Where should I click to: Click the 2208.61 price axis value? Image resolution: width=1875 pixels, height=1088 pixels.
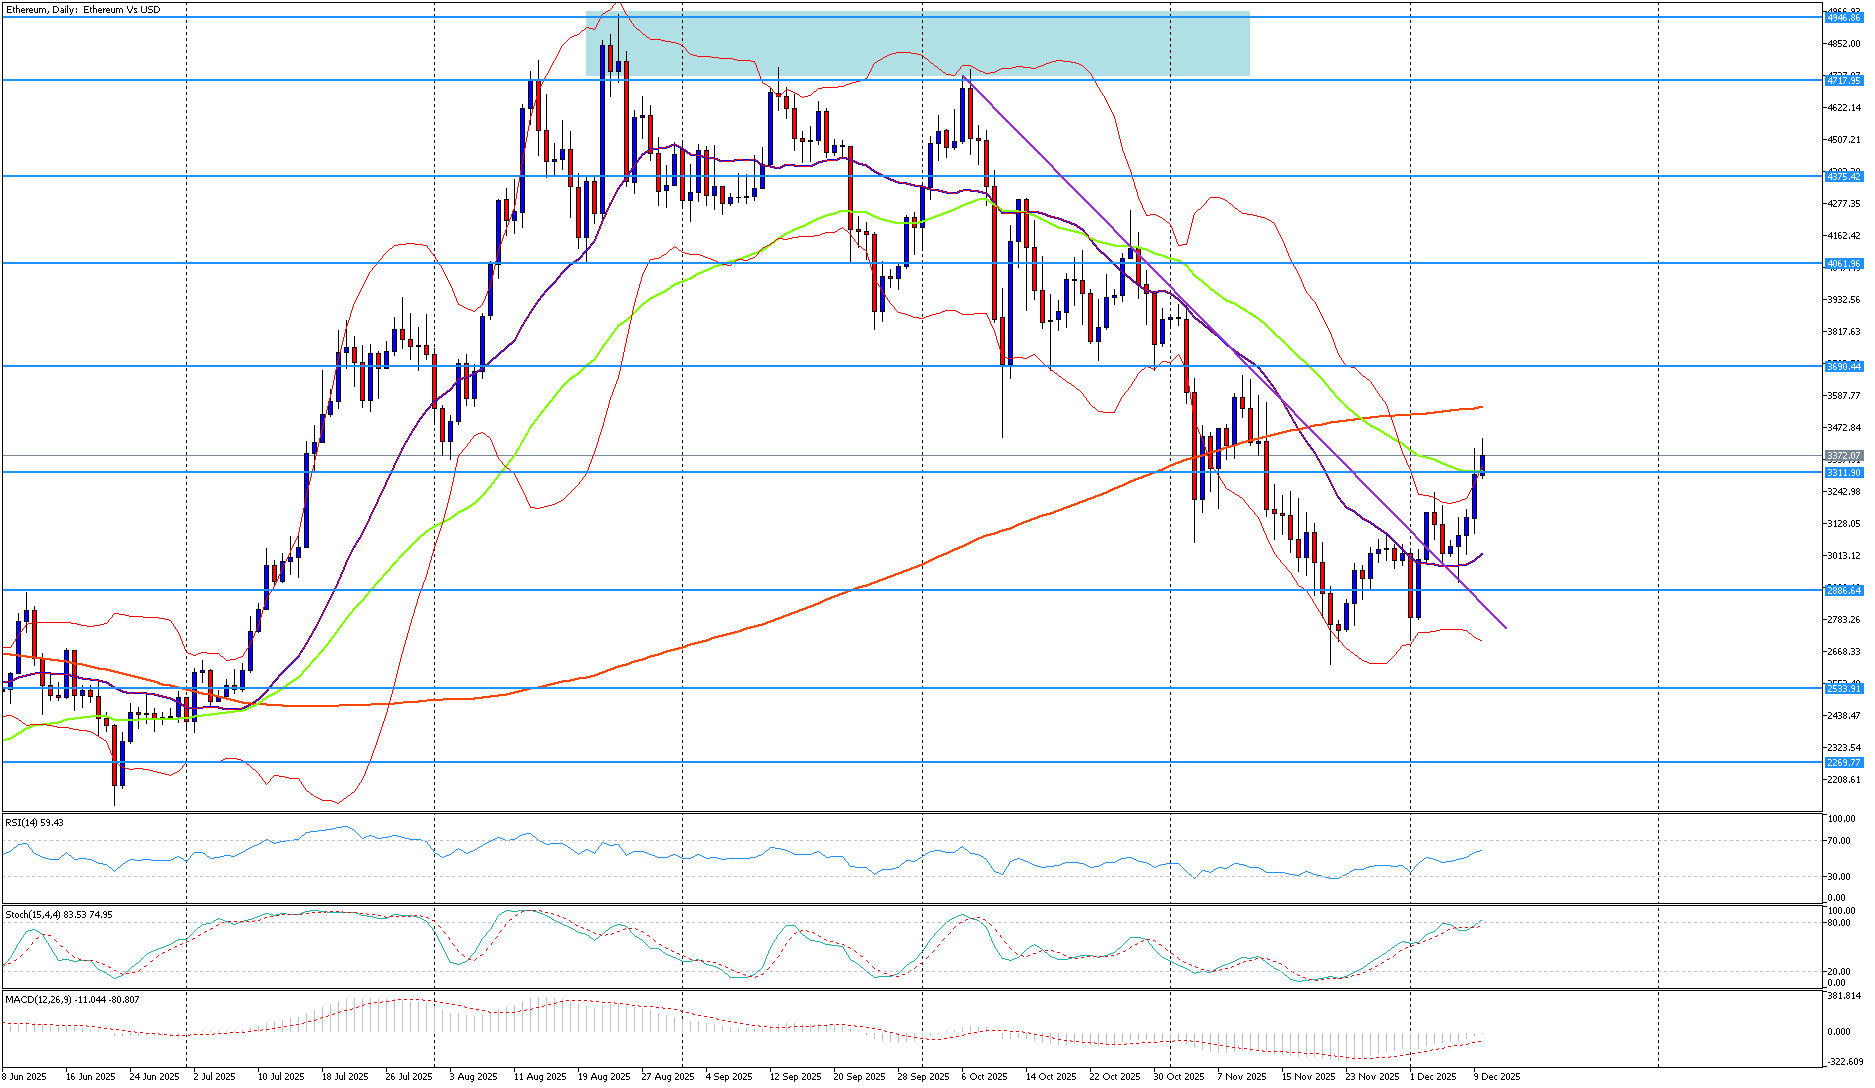tap(1844, 780)
